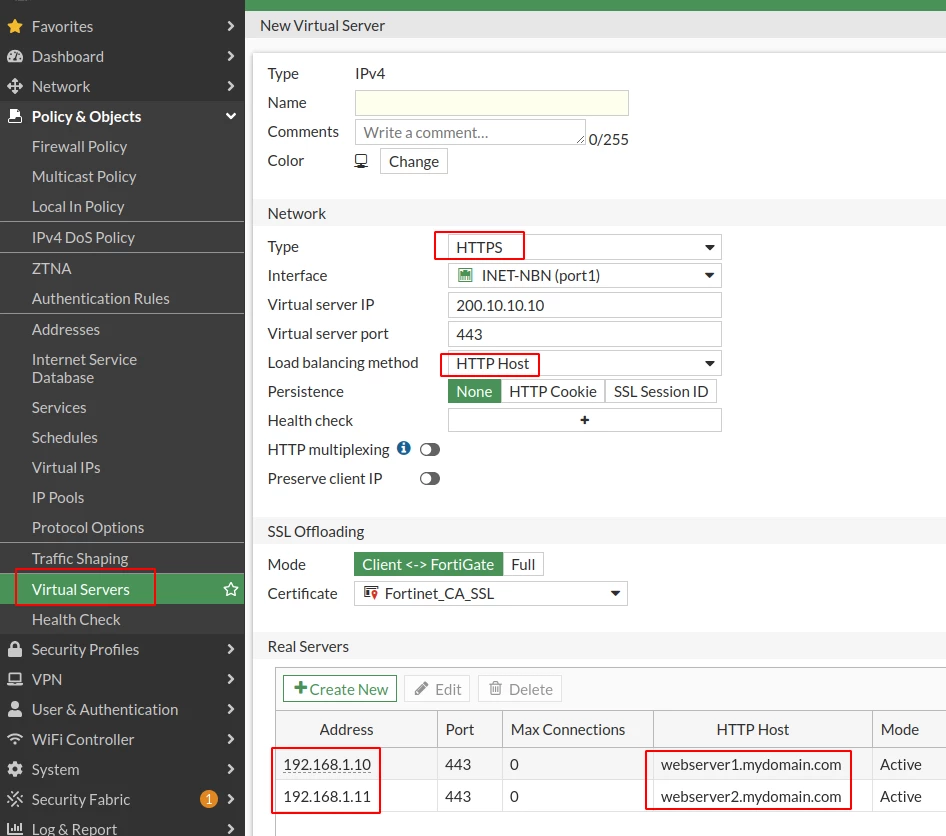Collapse the Policy & Objects section chevron
Image resolution: width=946 pixels, height=836 pixels.
tap(230, 116)
